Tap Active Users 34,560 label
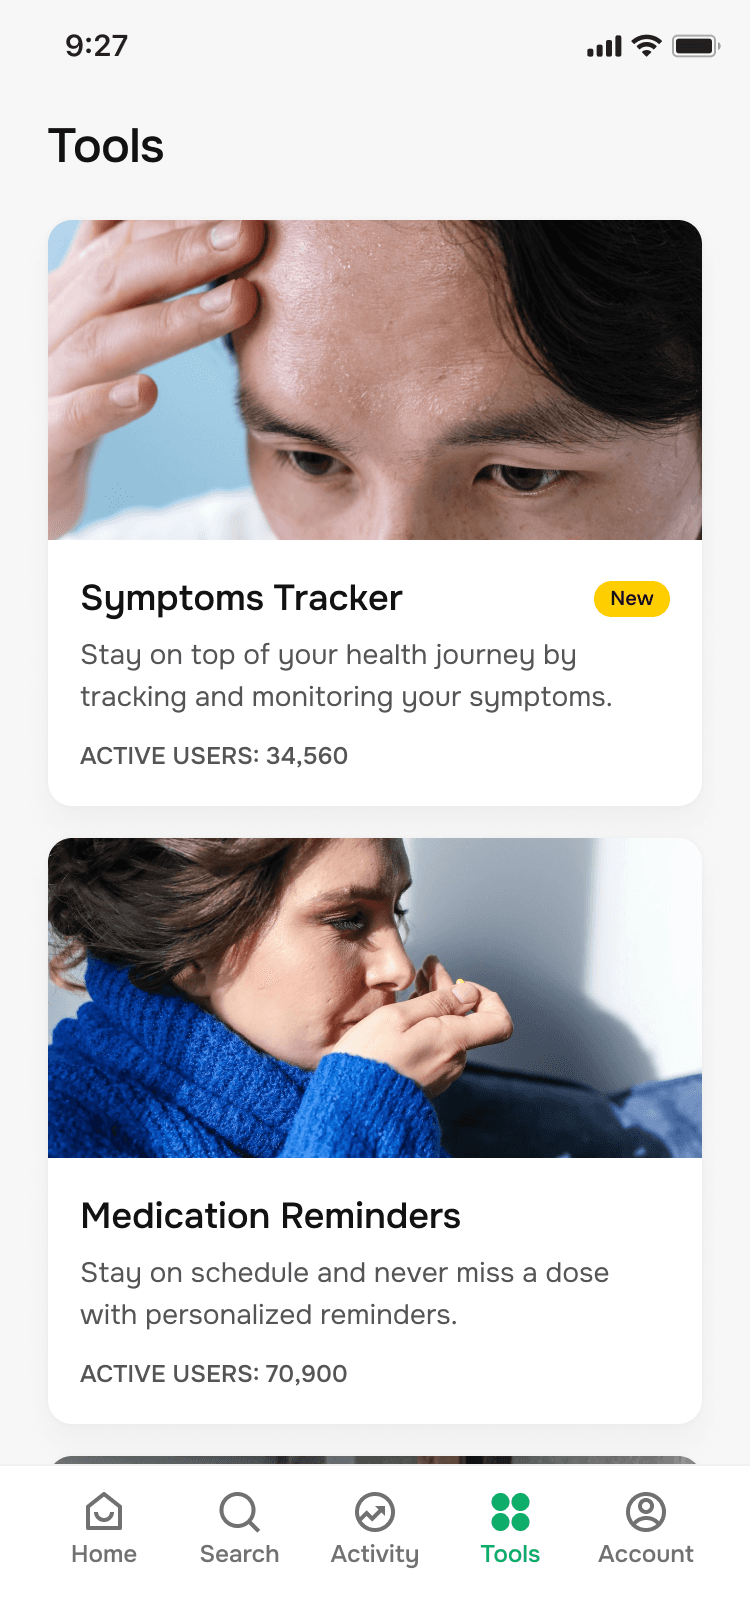 tap(214, 756)
